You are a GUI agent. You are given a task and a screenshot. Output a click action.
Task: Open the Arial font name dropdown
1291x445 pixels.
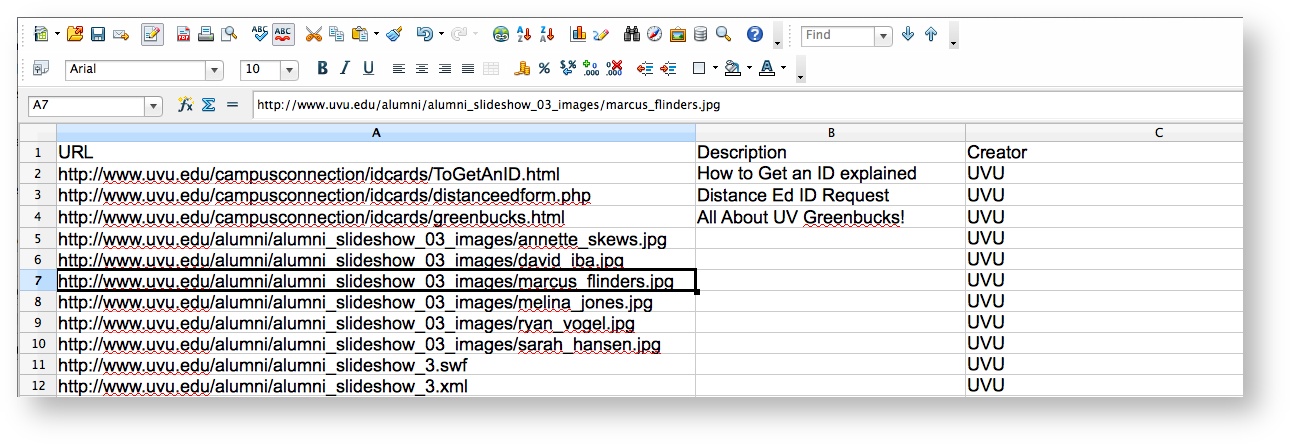(x=214, y=70)
